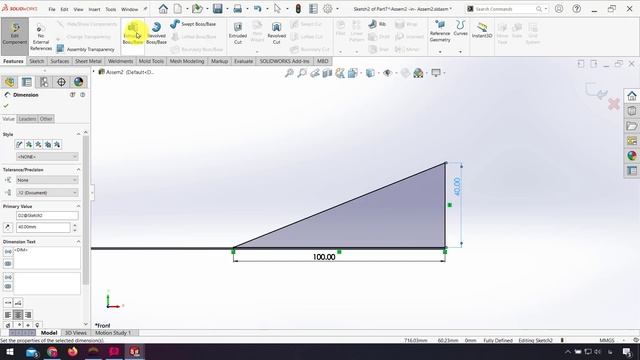
Task: Click the Home icon in top toolbar
Action: coord(163,9)
